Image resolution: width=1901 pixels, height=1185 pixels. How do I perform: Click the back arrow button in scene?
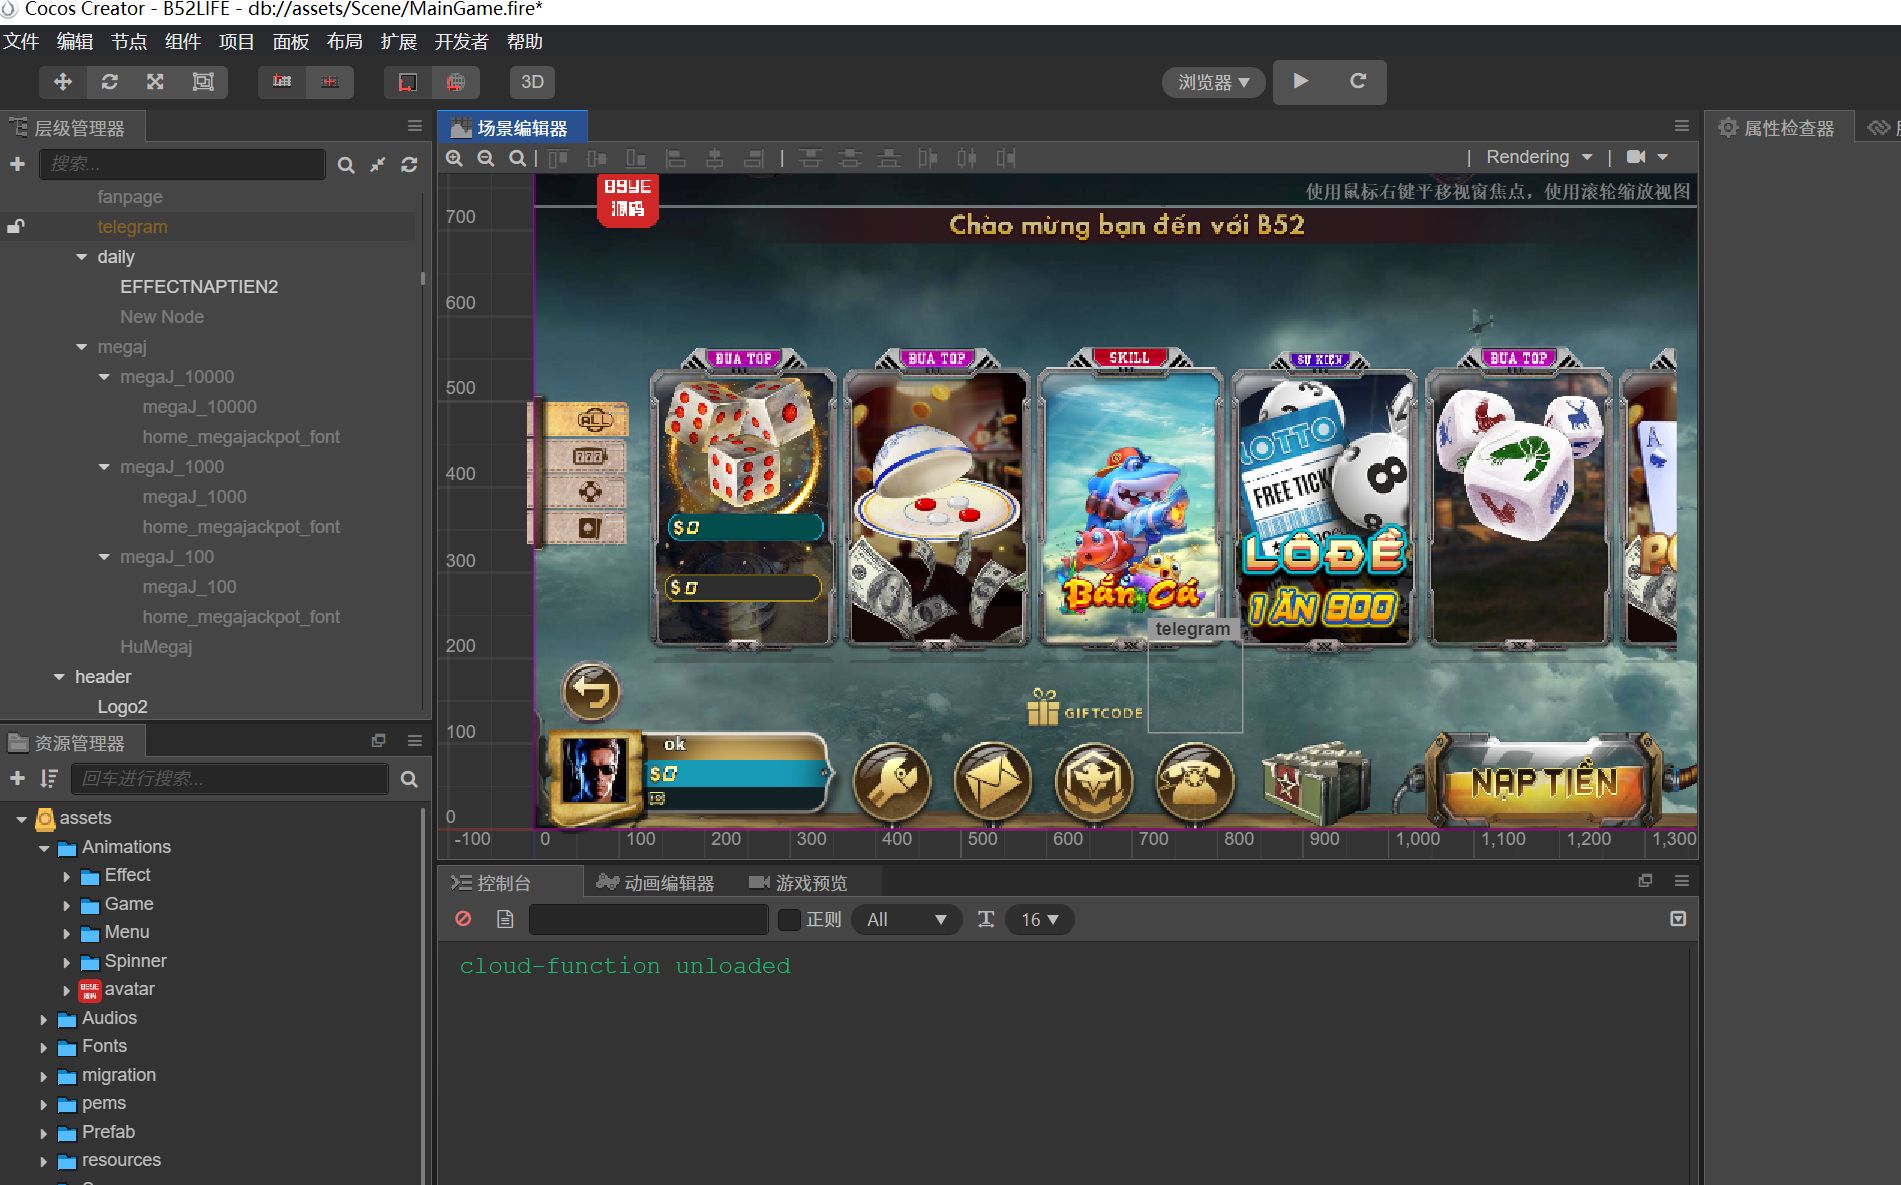tap(591, 692)
